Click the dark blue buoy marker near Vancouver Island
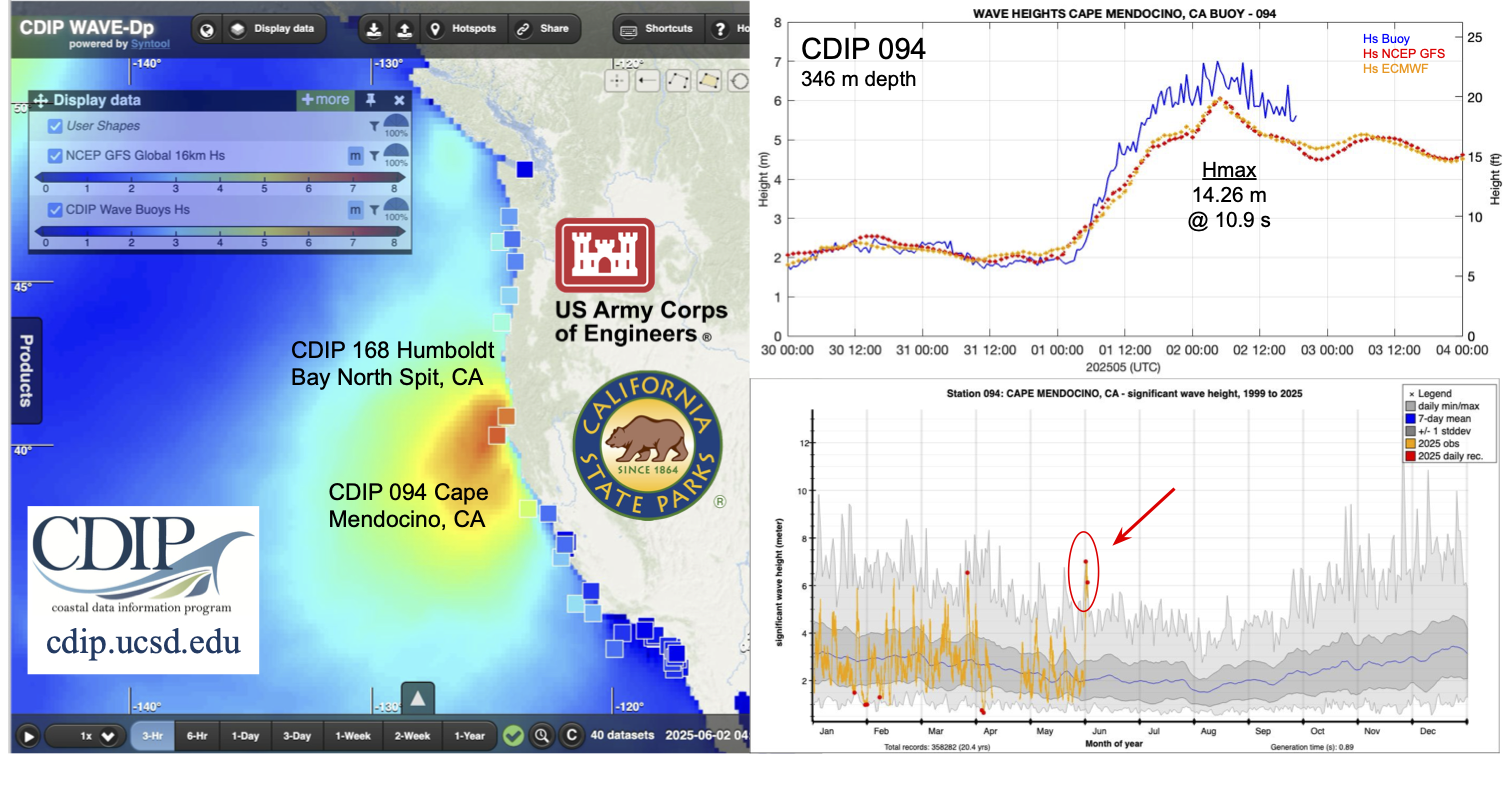Image resolution: width=1511 pixels, height=796 pixels. [x=525, y=169]
